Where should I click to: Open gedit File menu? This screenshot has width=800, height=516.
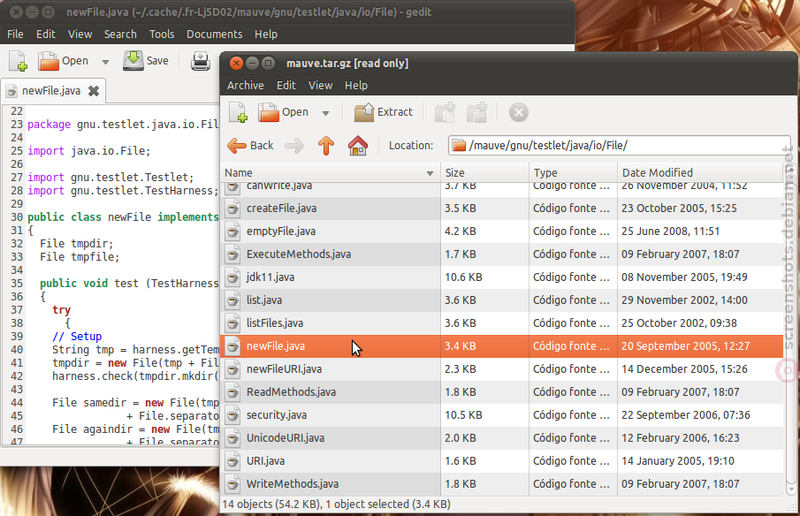(15, 34)
